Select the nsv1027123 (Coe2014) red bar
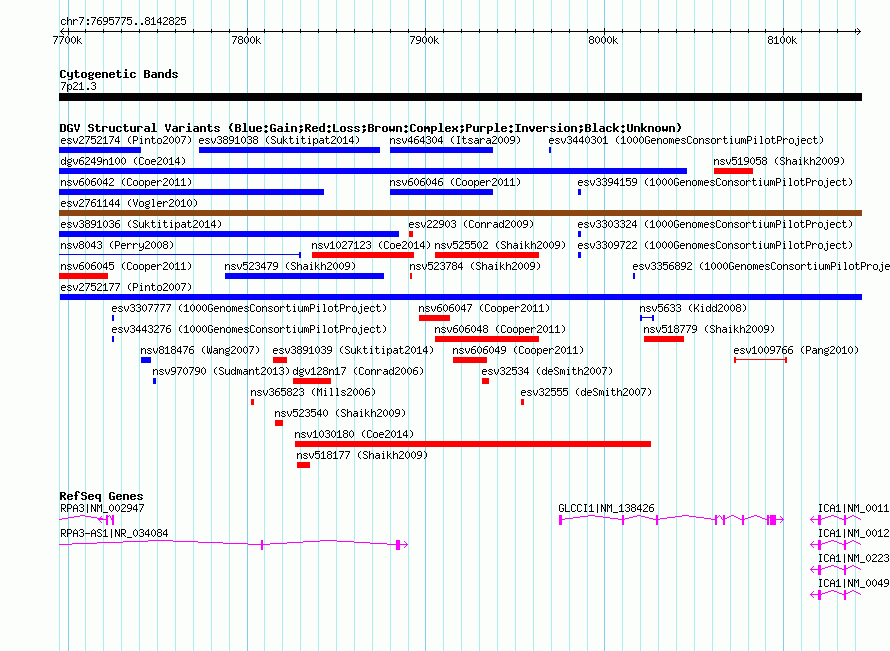890x651 pixels. pos(363,255)
